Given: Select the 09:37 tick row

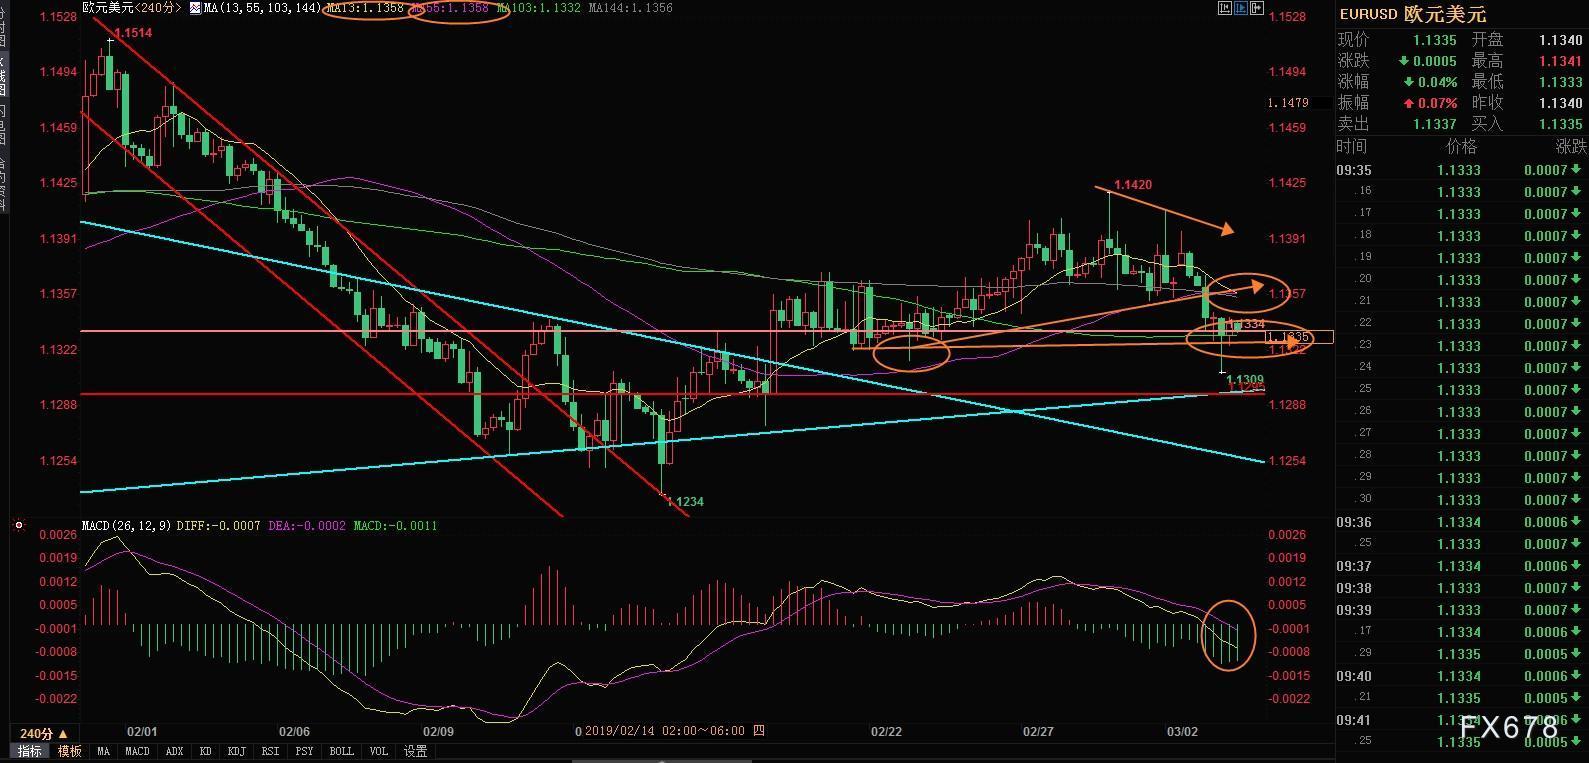Looking at the screenshot, I should (1462, 566).
